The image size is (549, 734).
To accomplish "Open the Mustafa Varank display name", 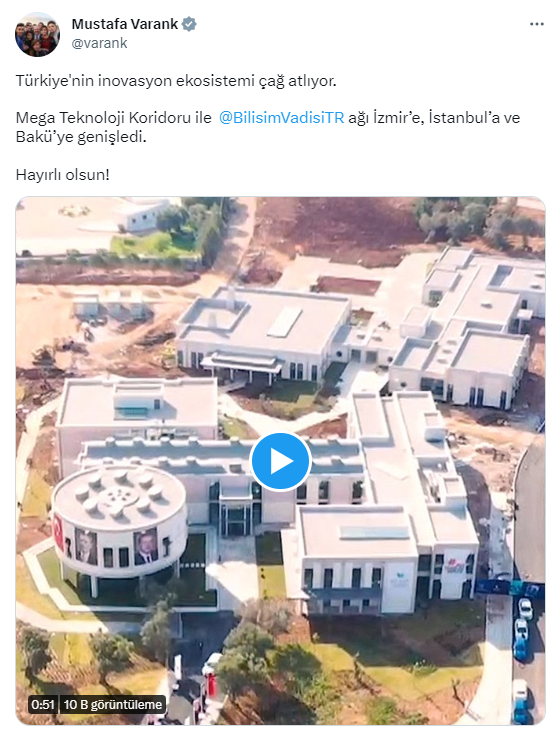I will (x=124, y=24).
